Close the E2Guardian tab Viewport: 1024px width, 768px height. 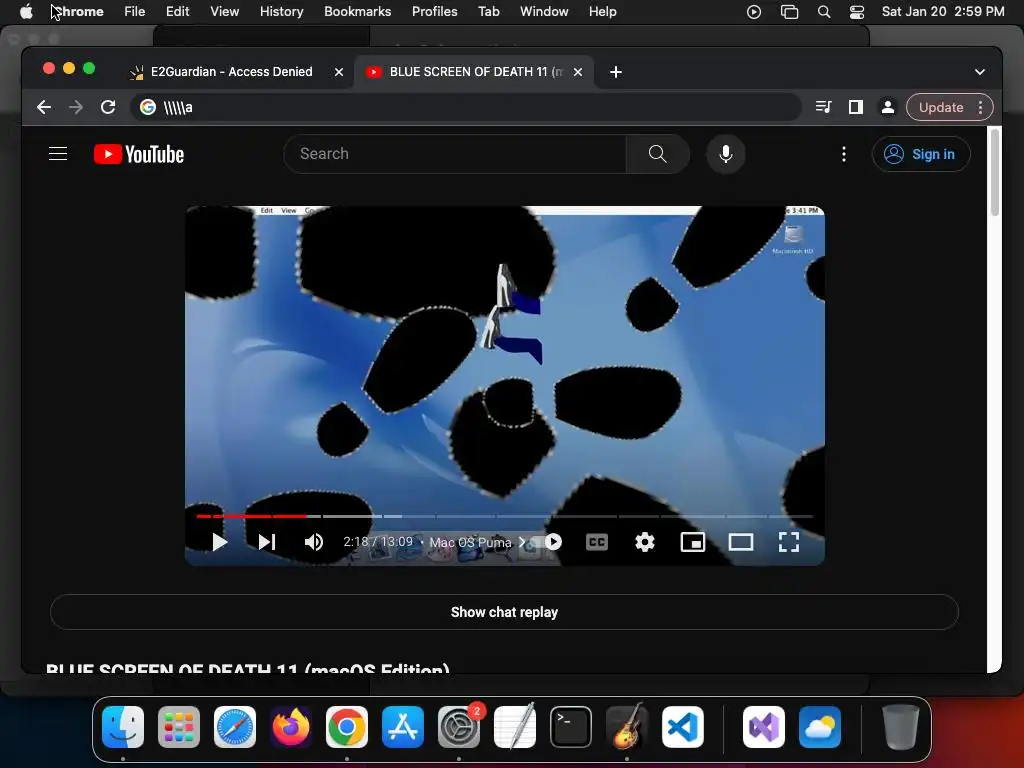(339, 72)
